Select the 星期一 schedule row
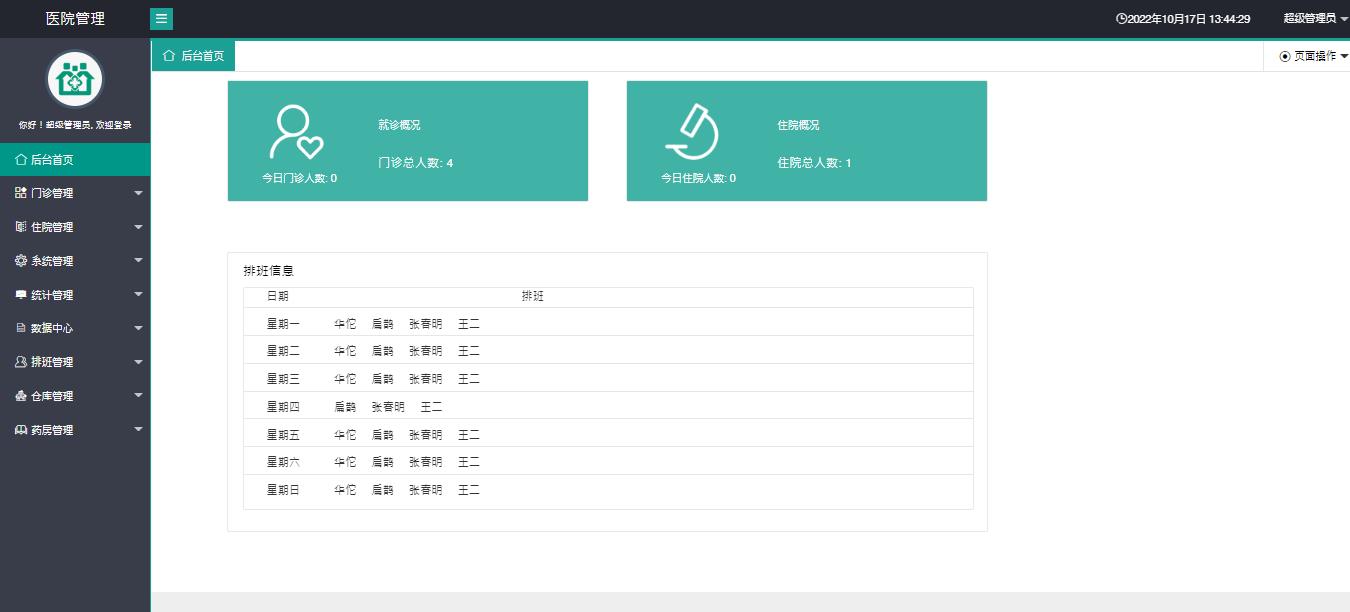The width and height of the screenshot is (1350, 612). [608, 323]
